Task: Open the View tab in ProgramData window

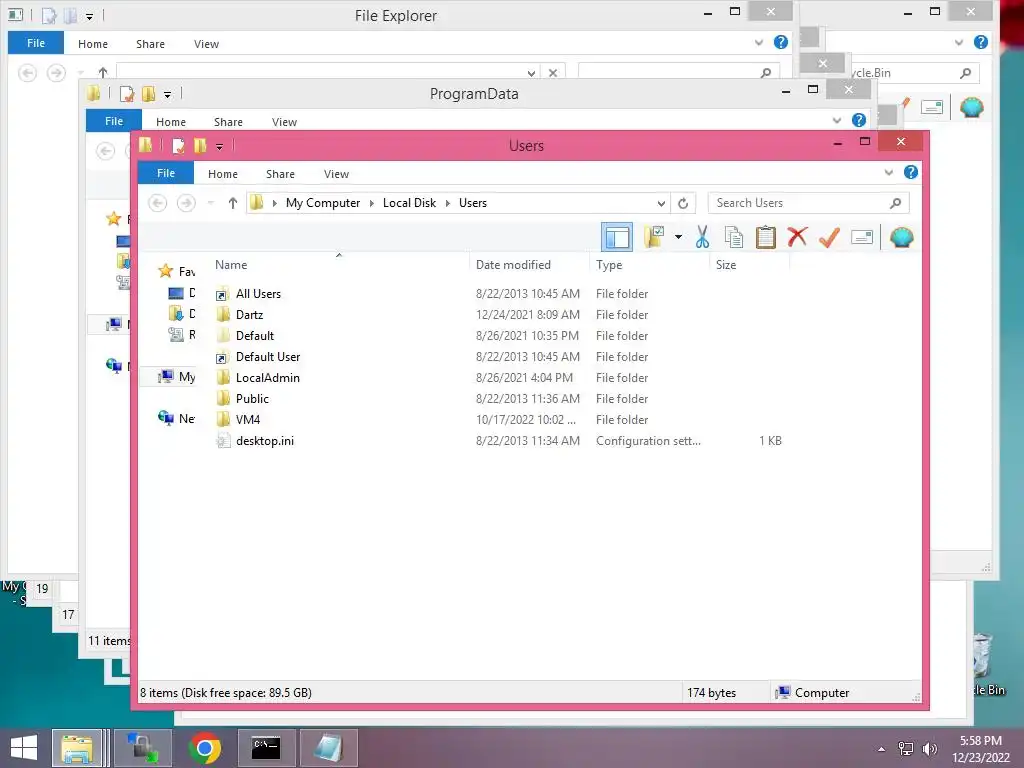Action: click(284, 121)
